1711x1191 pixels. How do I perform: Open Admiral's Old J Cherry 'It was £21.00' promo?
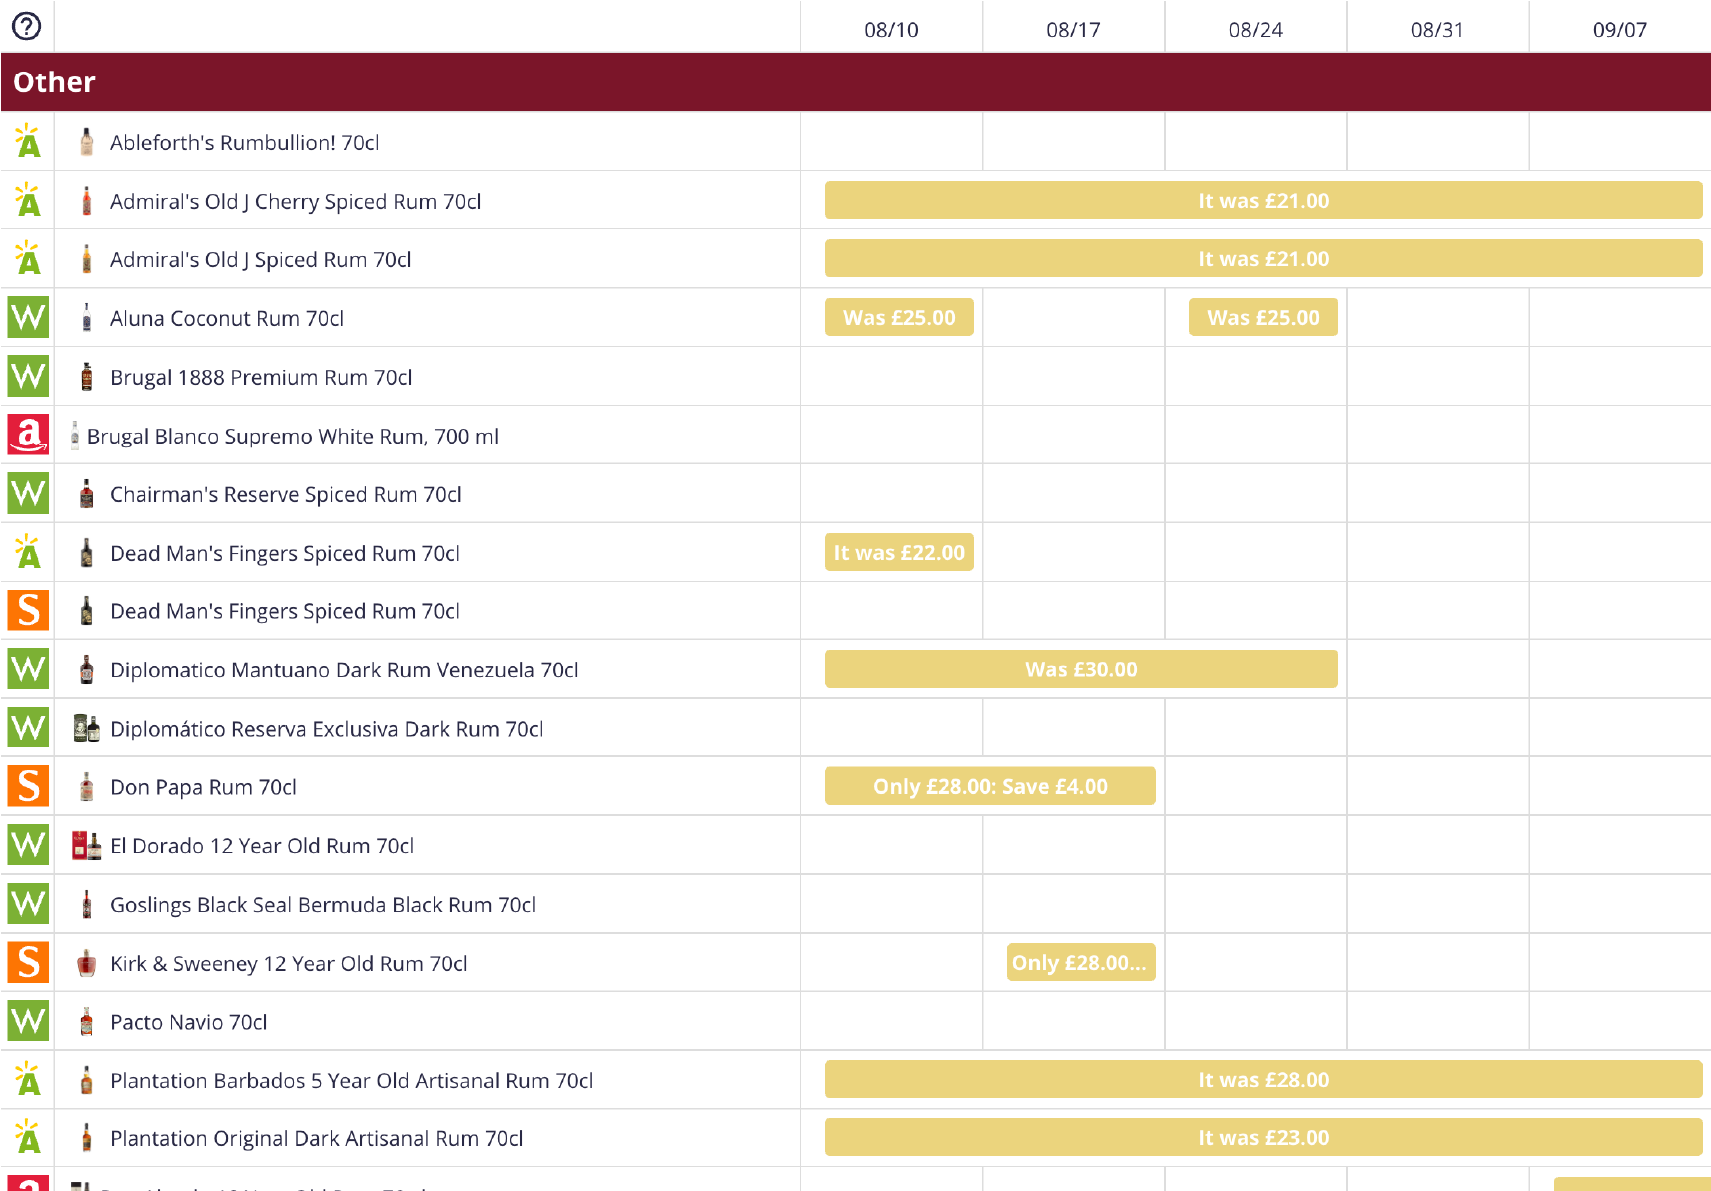[x=1264, y=200]
